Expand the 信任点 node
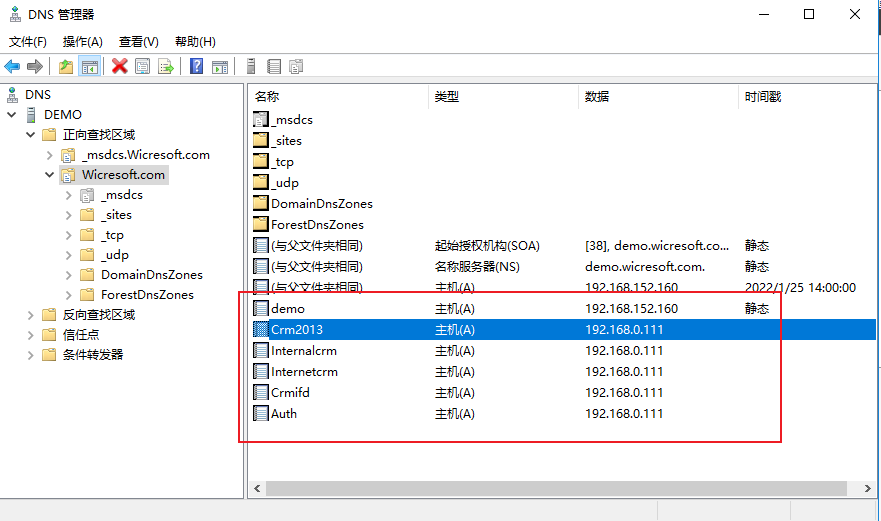 (x=31, y=335)
